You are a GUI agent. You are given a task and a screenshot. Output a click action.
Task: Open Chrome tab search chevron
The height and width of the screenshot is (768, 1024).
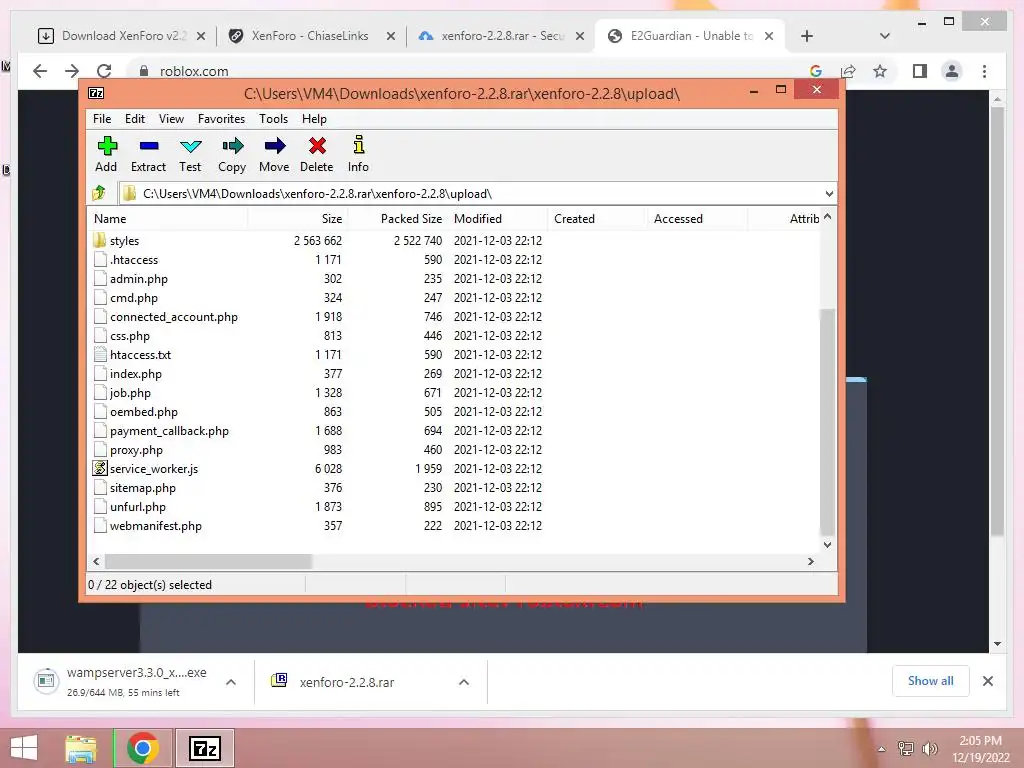click(x=885, y=36)
